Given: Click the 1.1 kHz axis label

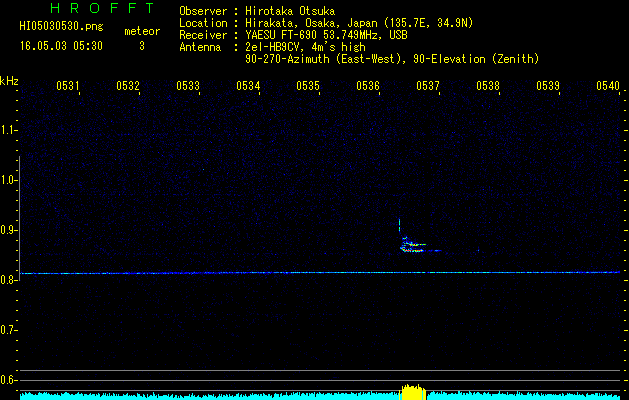Looking at the screenshot, I should click(8, 130).
